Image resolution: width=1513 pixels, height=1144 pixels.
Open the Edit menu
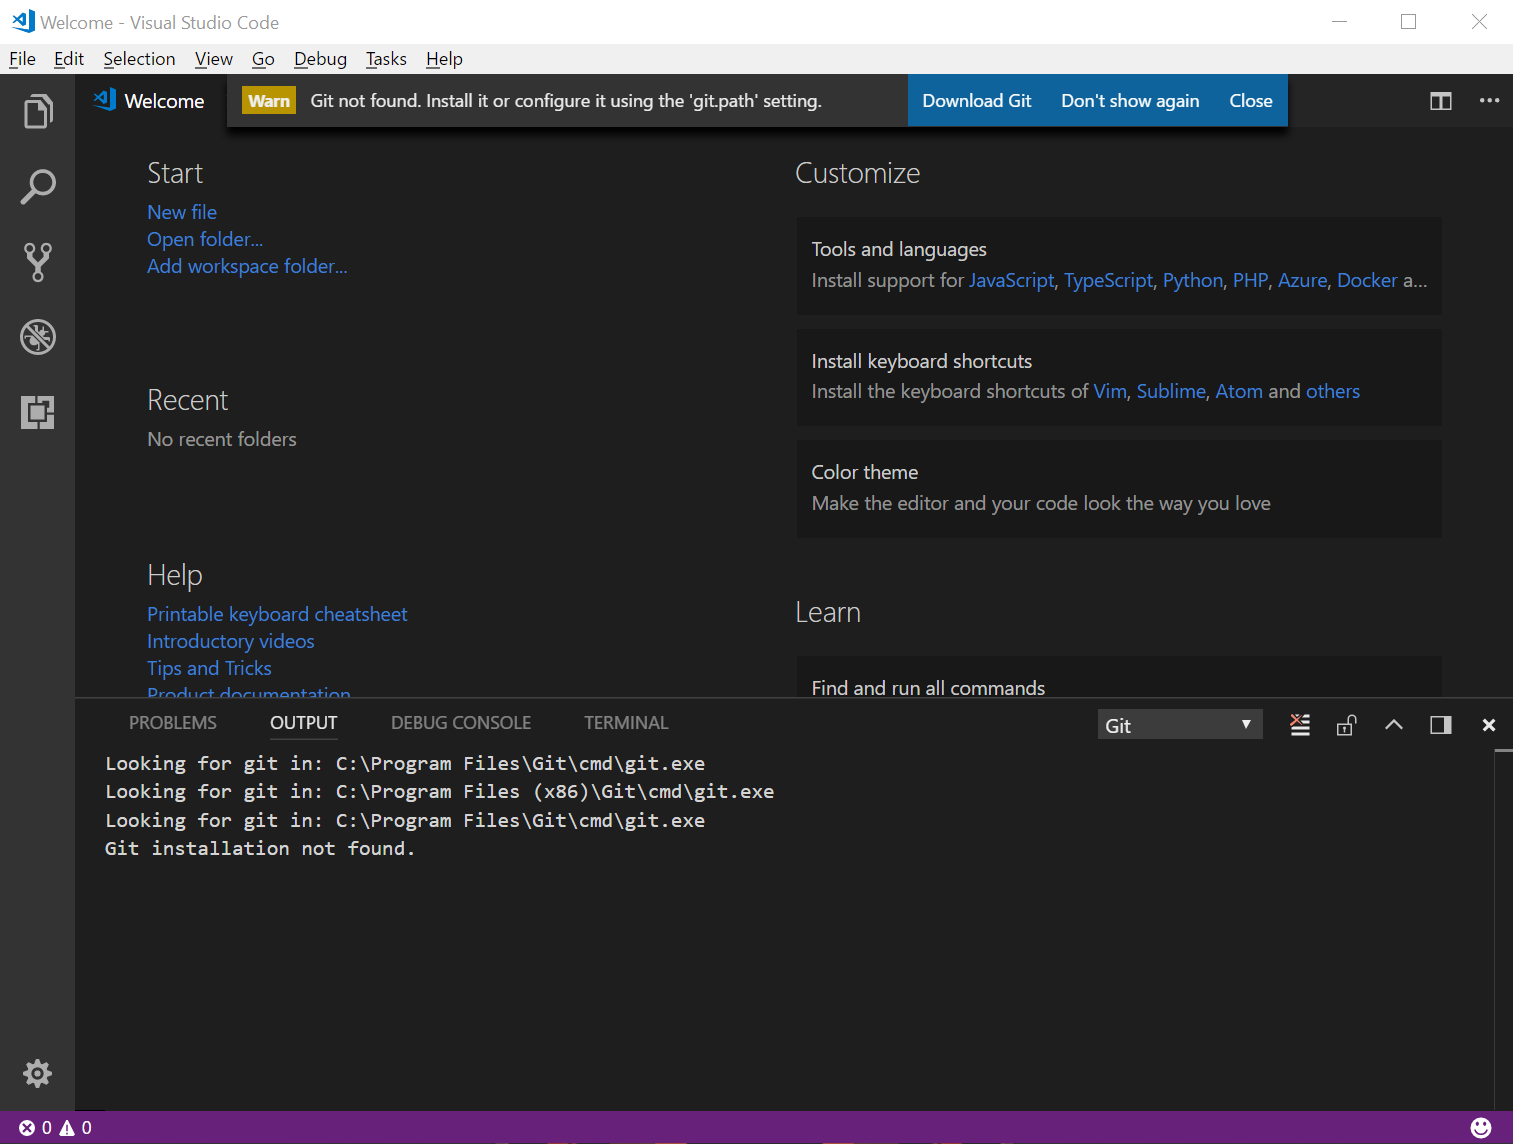click(69, 59)
